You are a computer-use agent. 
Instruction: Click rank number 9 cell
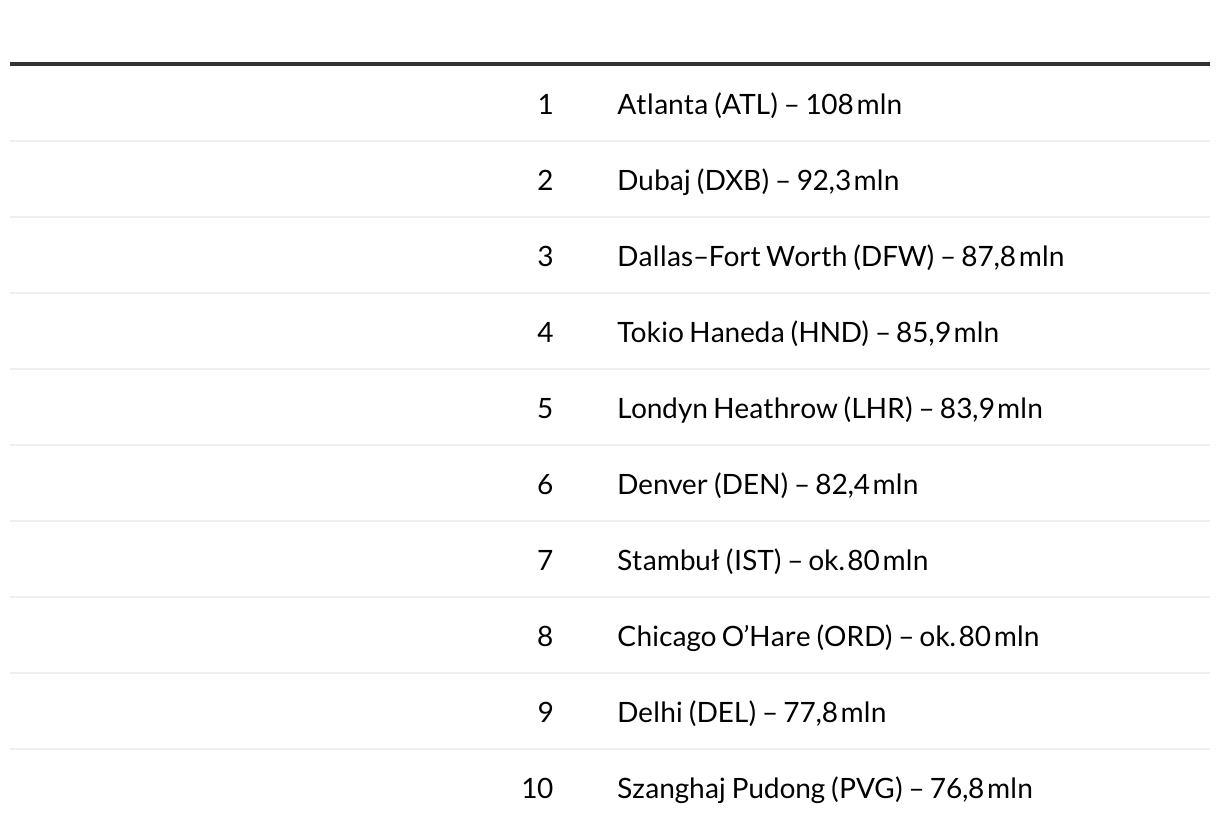(x=545, y=712)
